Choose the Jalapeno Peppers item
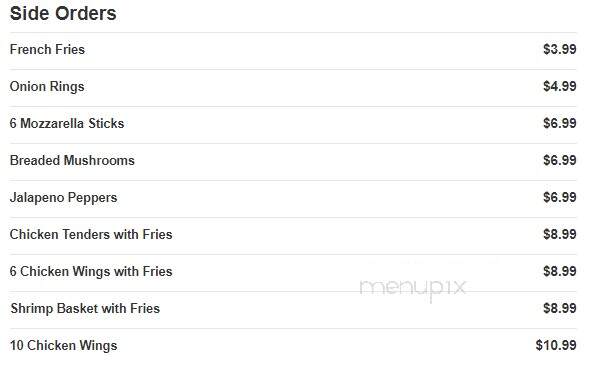Image resolution: width=592 pixels, height=370 pixels. point(63,198)
